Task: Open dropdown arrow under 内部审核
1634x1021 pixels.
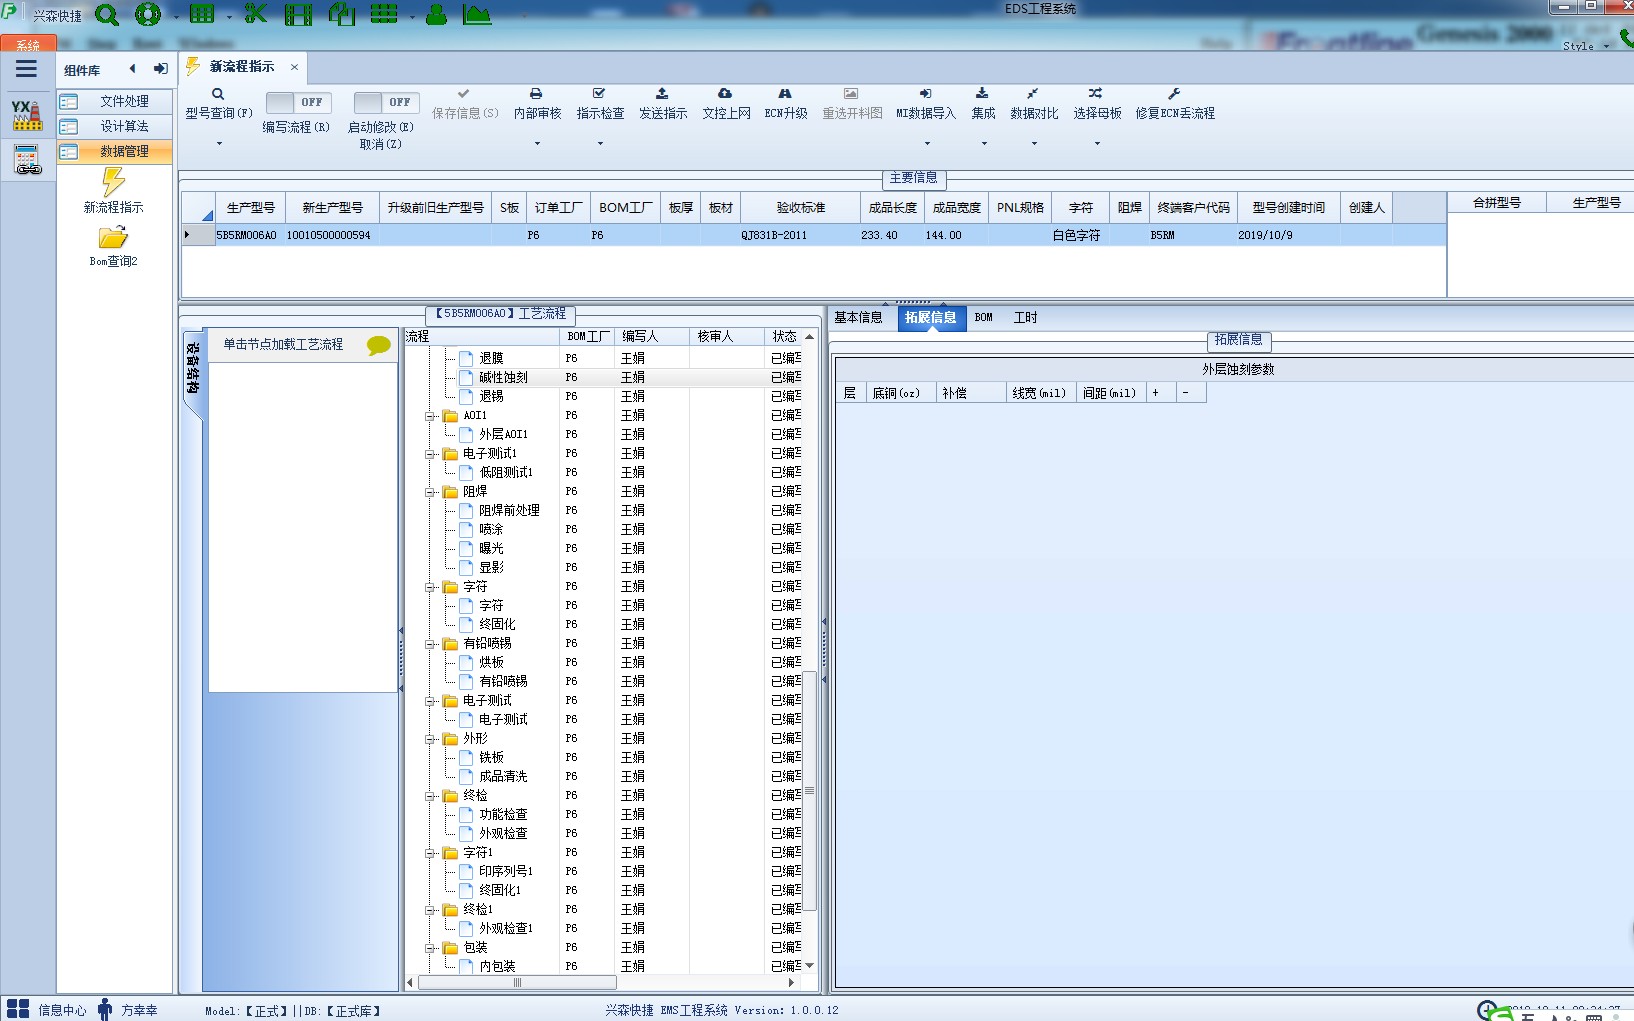Action: [x=537, y=144]
